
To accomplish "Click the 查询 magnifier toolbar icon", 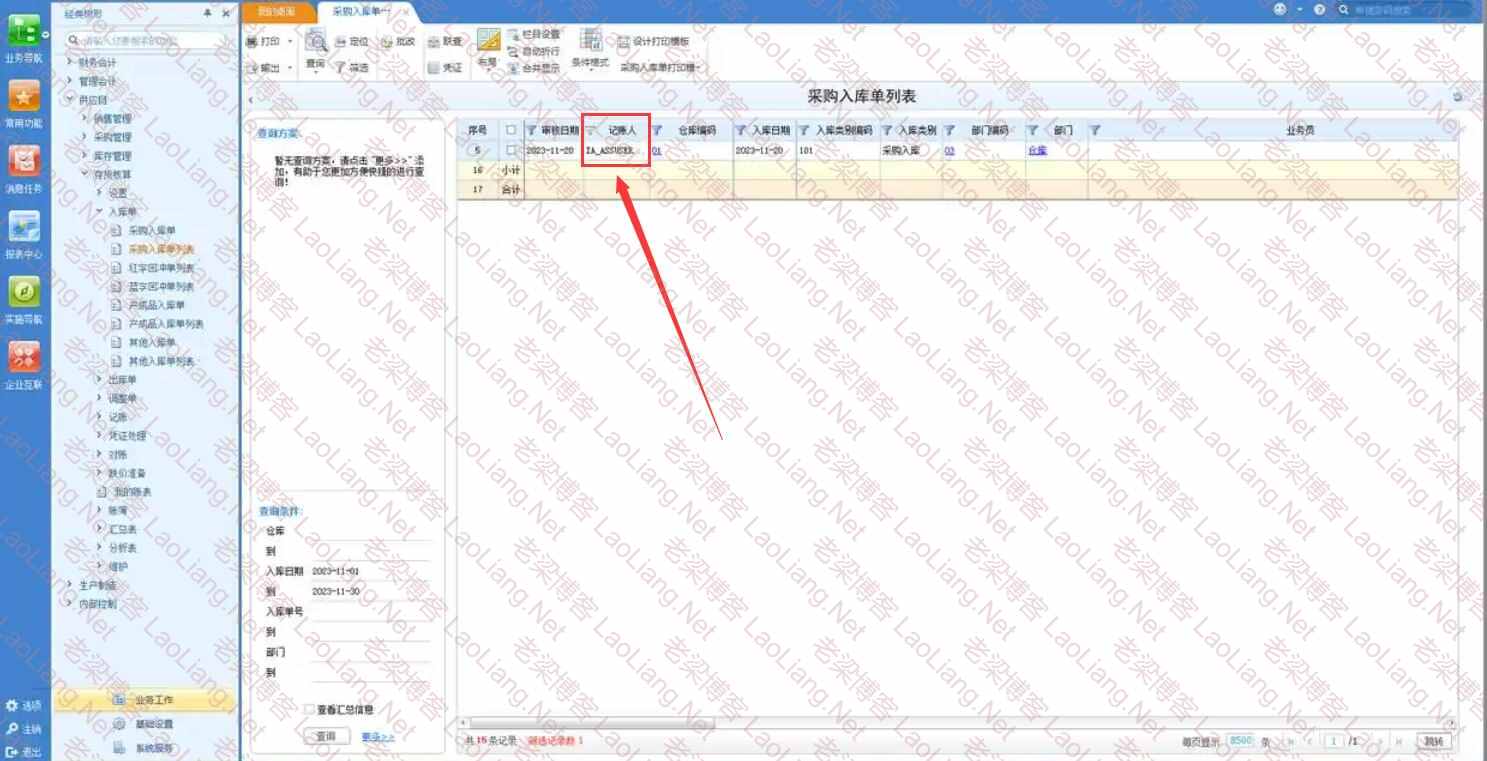I will click(x=316, y=42).
